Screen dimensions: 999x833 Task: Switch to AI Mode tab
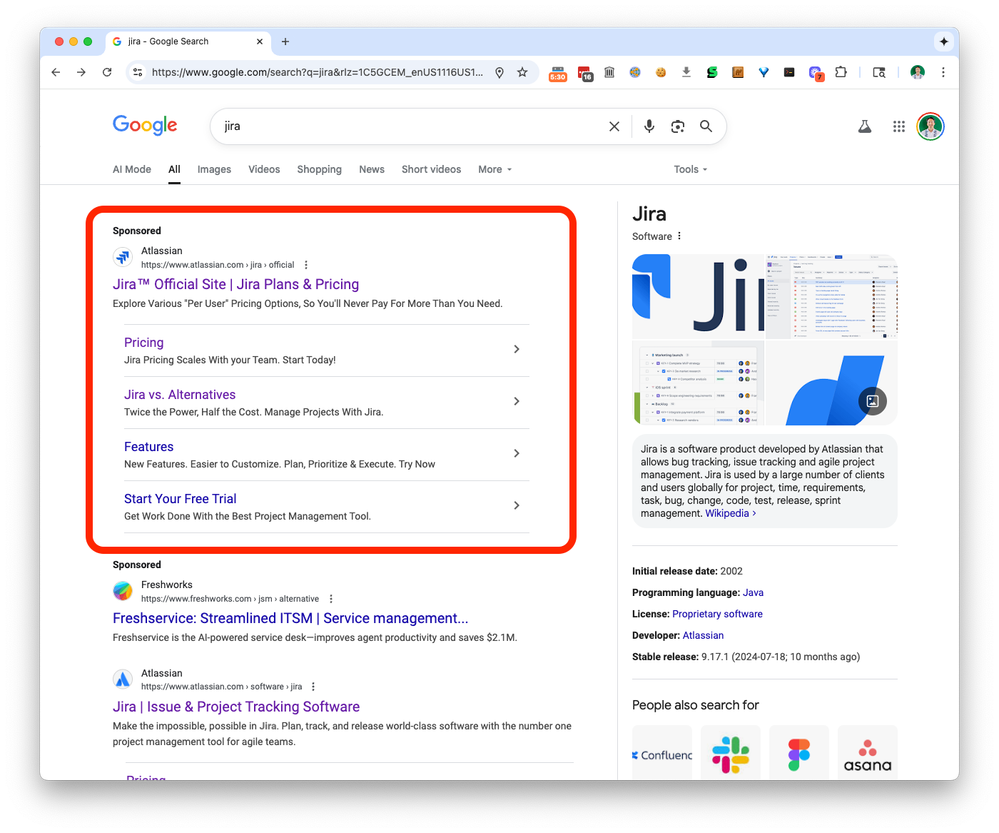click(x=132, y=170)
